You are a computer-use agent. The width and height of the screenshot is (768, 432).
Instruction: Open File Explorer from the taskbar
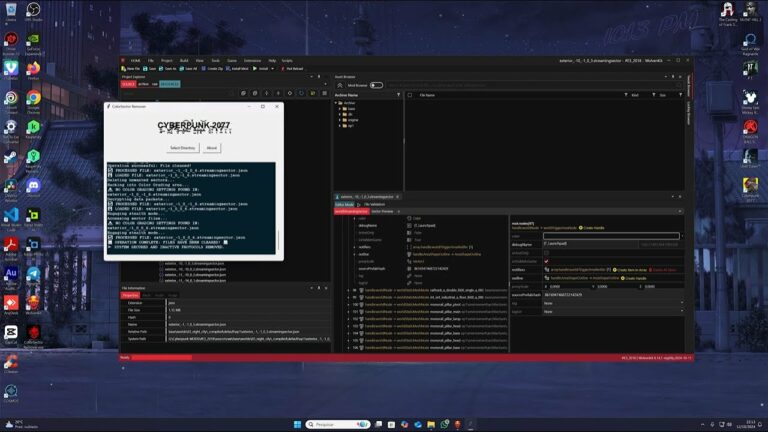tap(431, 424)
